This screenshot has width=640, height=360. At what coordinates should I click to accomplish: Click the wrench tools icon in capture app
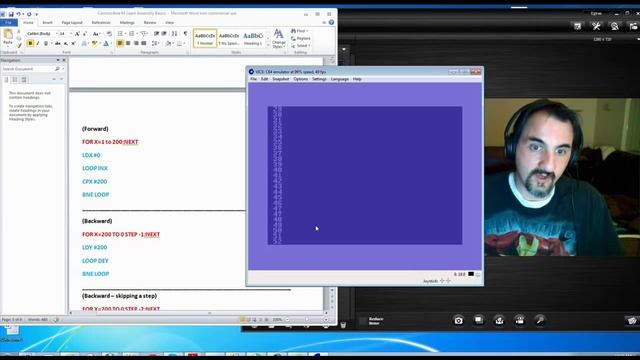pos(596,26)
